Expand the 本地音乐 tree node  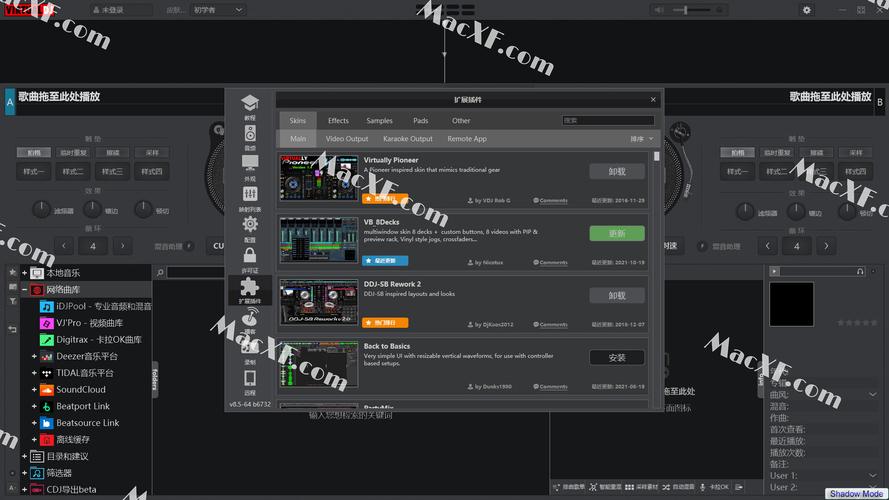pos(24,273)
